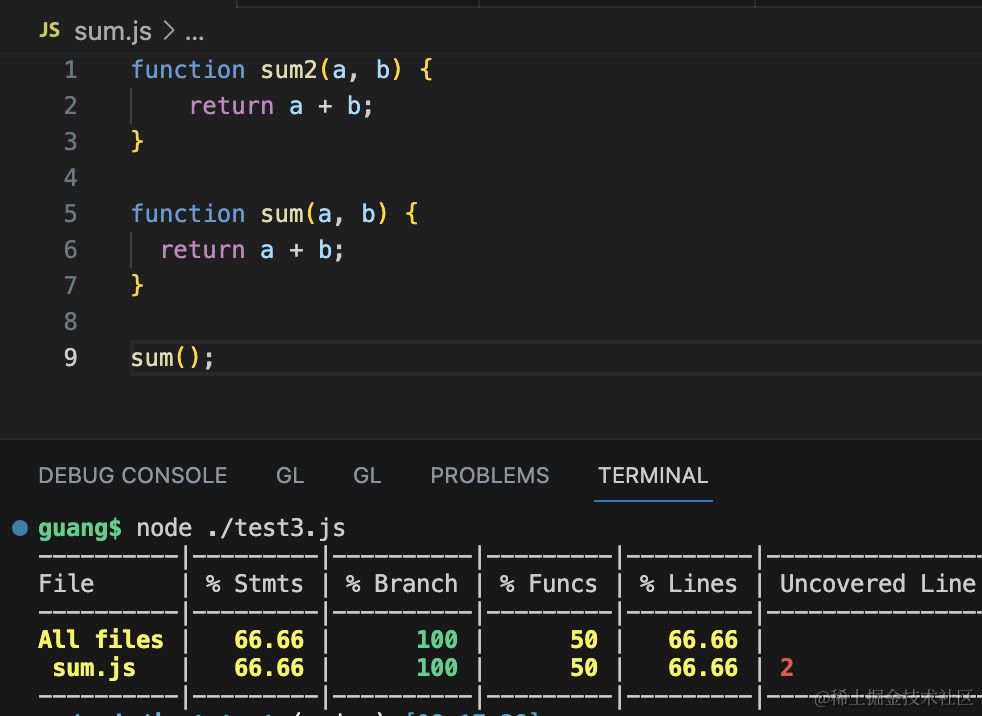The width and height of the screenshot is (982, 716).
Task: Click the JS file icon in breadcrumb
Action: [x=49, y=31]
